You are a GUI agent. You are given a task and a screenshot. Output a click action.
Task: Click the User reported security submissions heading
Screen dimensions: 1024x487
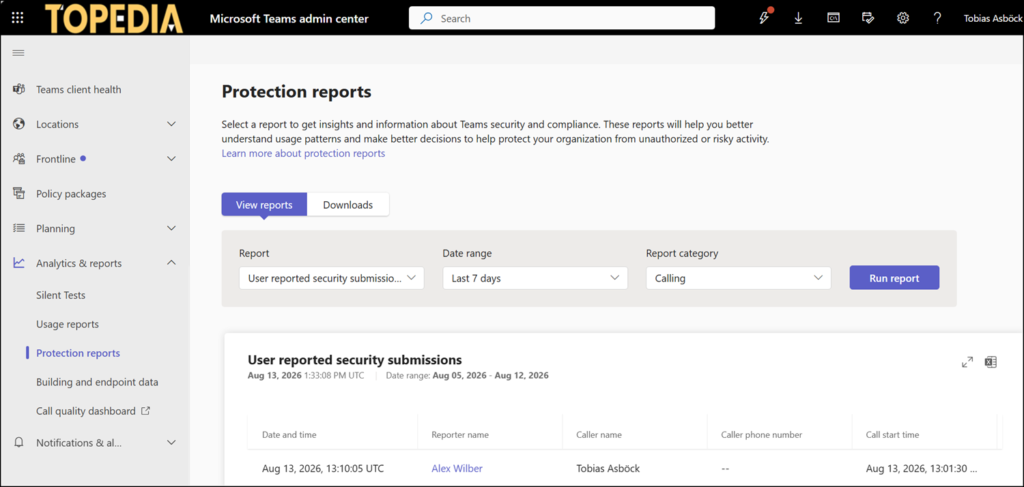pos(355,360)
